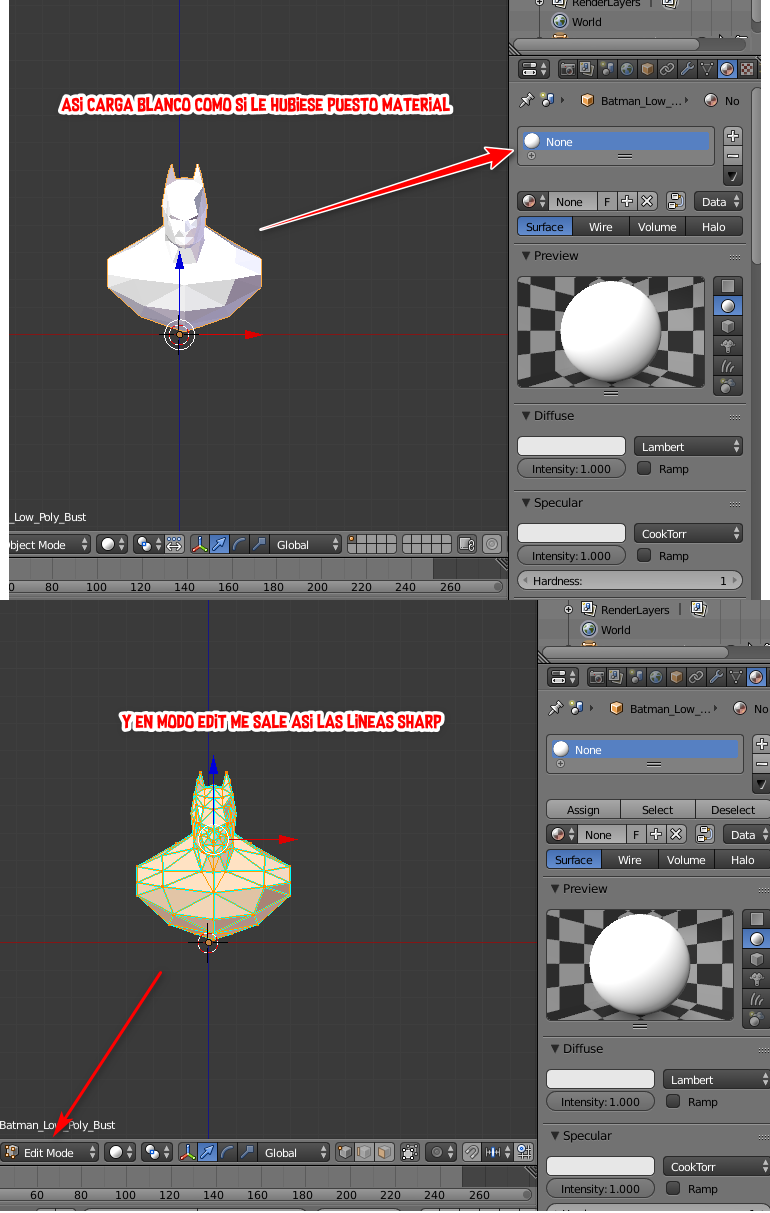The image size is (770, 1213).
Task: Add new material plus button in lower screenshot
Action: [x=656, y=834]
